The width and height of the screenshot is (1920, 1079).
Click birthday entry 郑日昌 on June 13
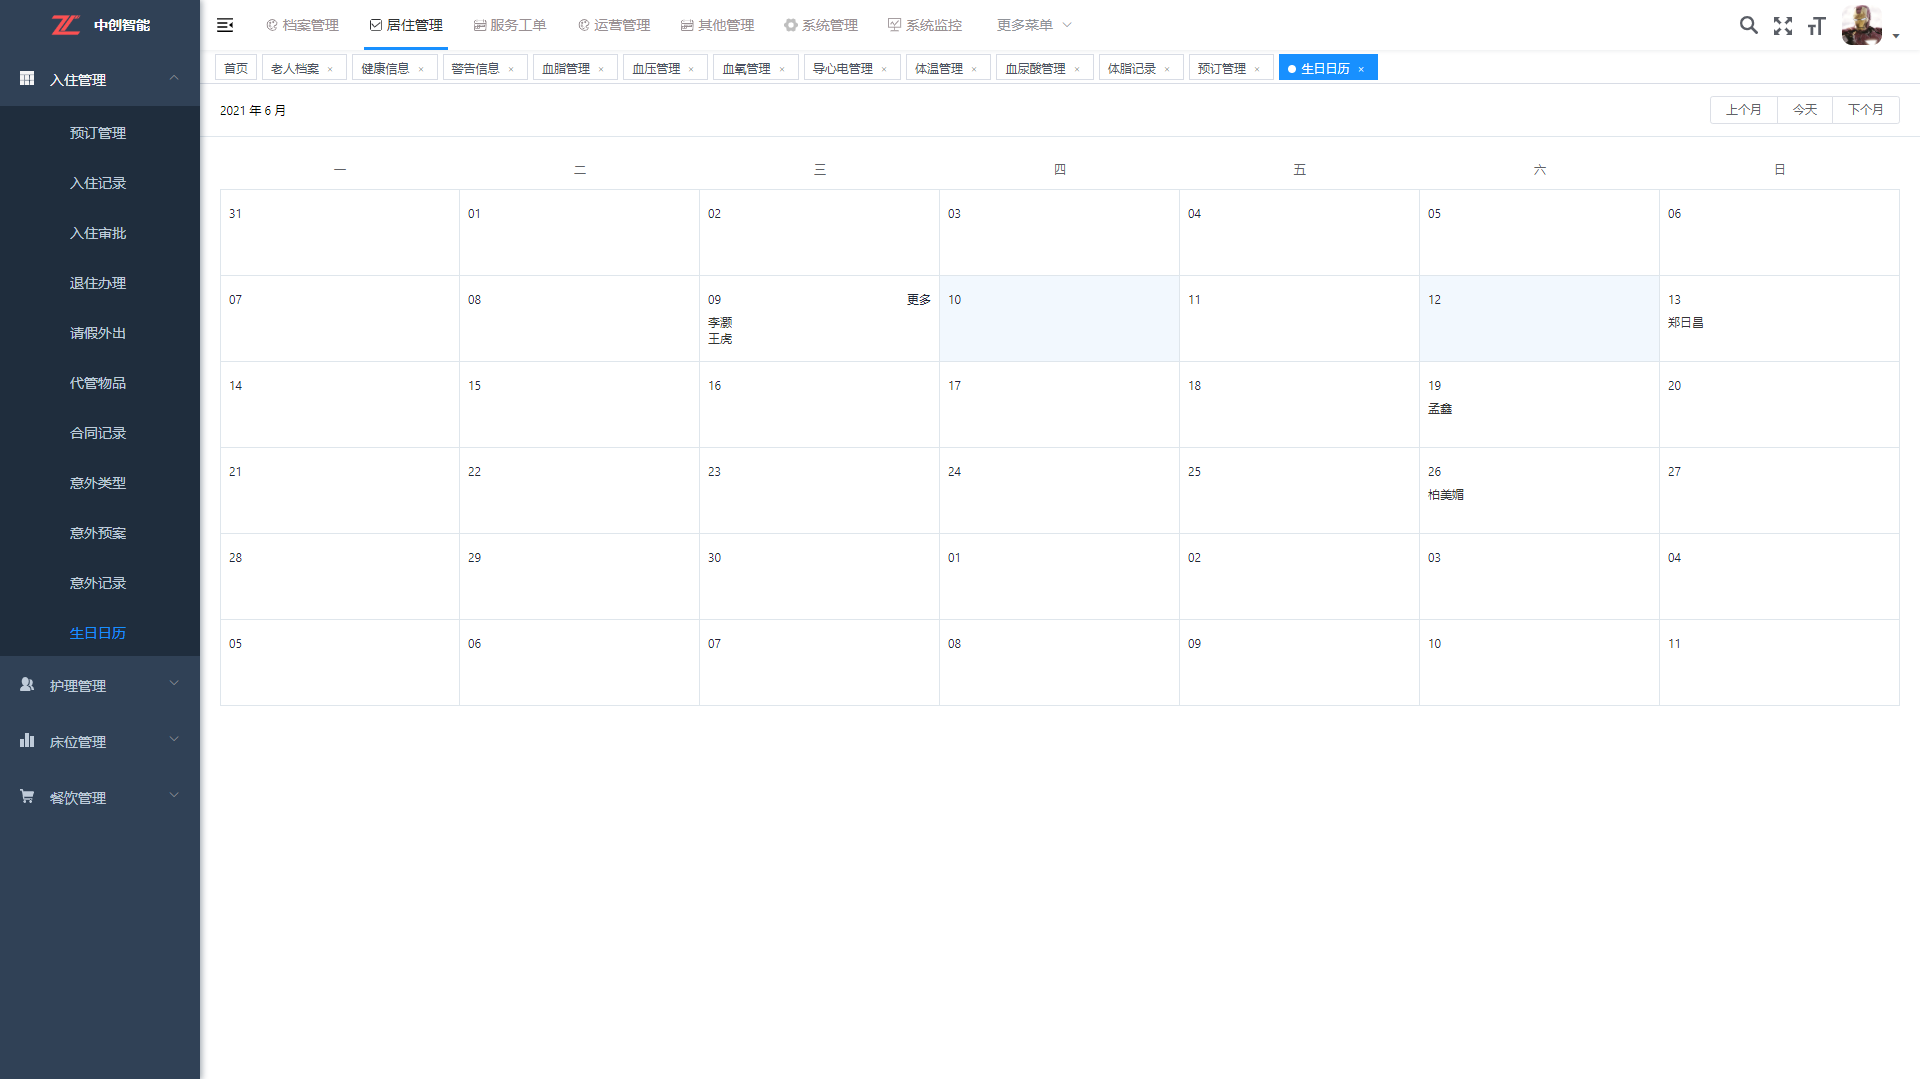point(1685,323)
